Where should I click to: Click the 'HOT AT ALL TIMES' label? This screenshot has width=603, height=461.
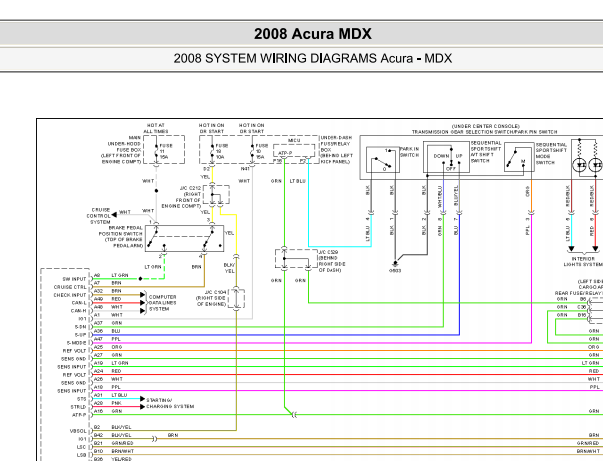(155, 128)
